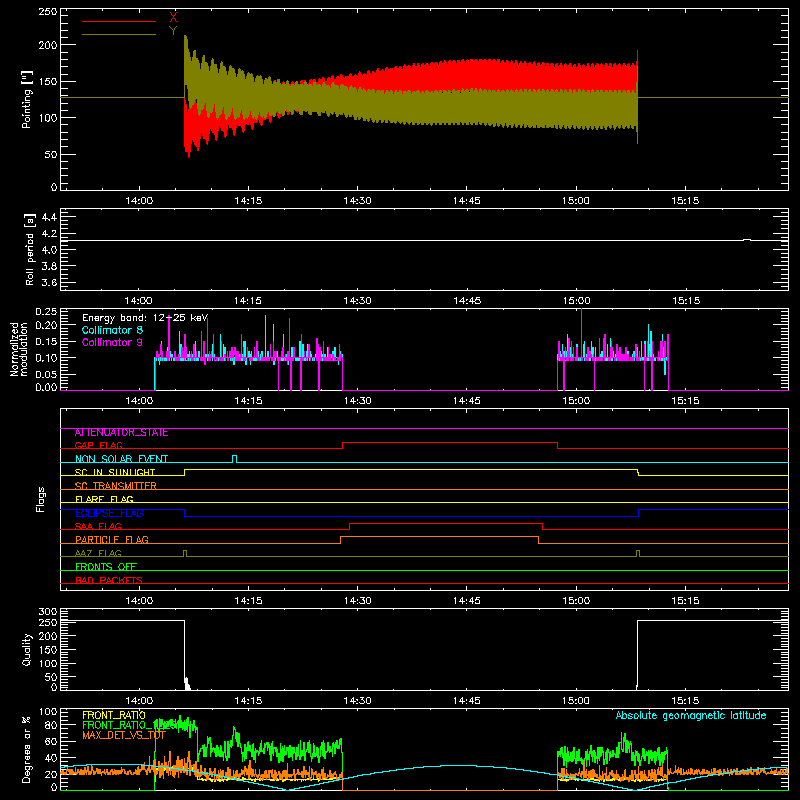Click the FLARE_FLAG label

pyautogui.click(x=104, y=499)
